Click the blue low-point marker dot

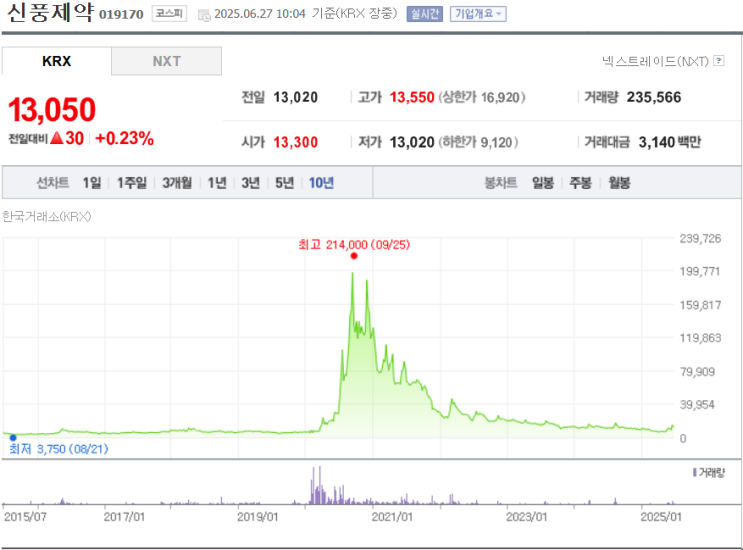[13, 437]
